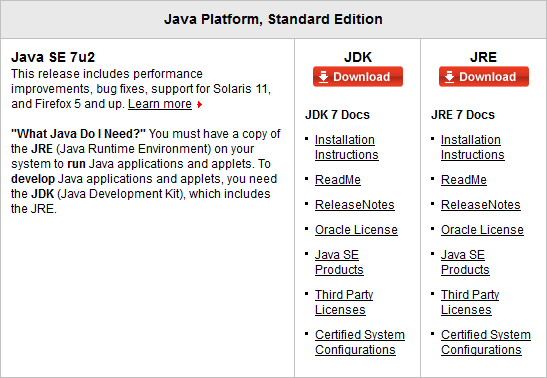Screen dimensions: 547x378
Task: Open the Learn more link
Action: 160,104
